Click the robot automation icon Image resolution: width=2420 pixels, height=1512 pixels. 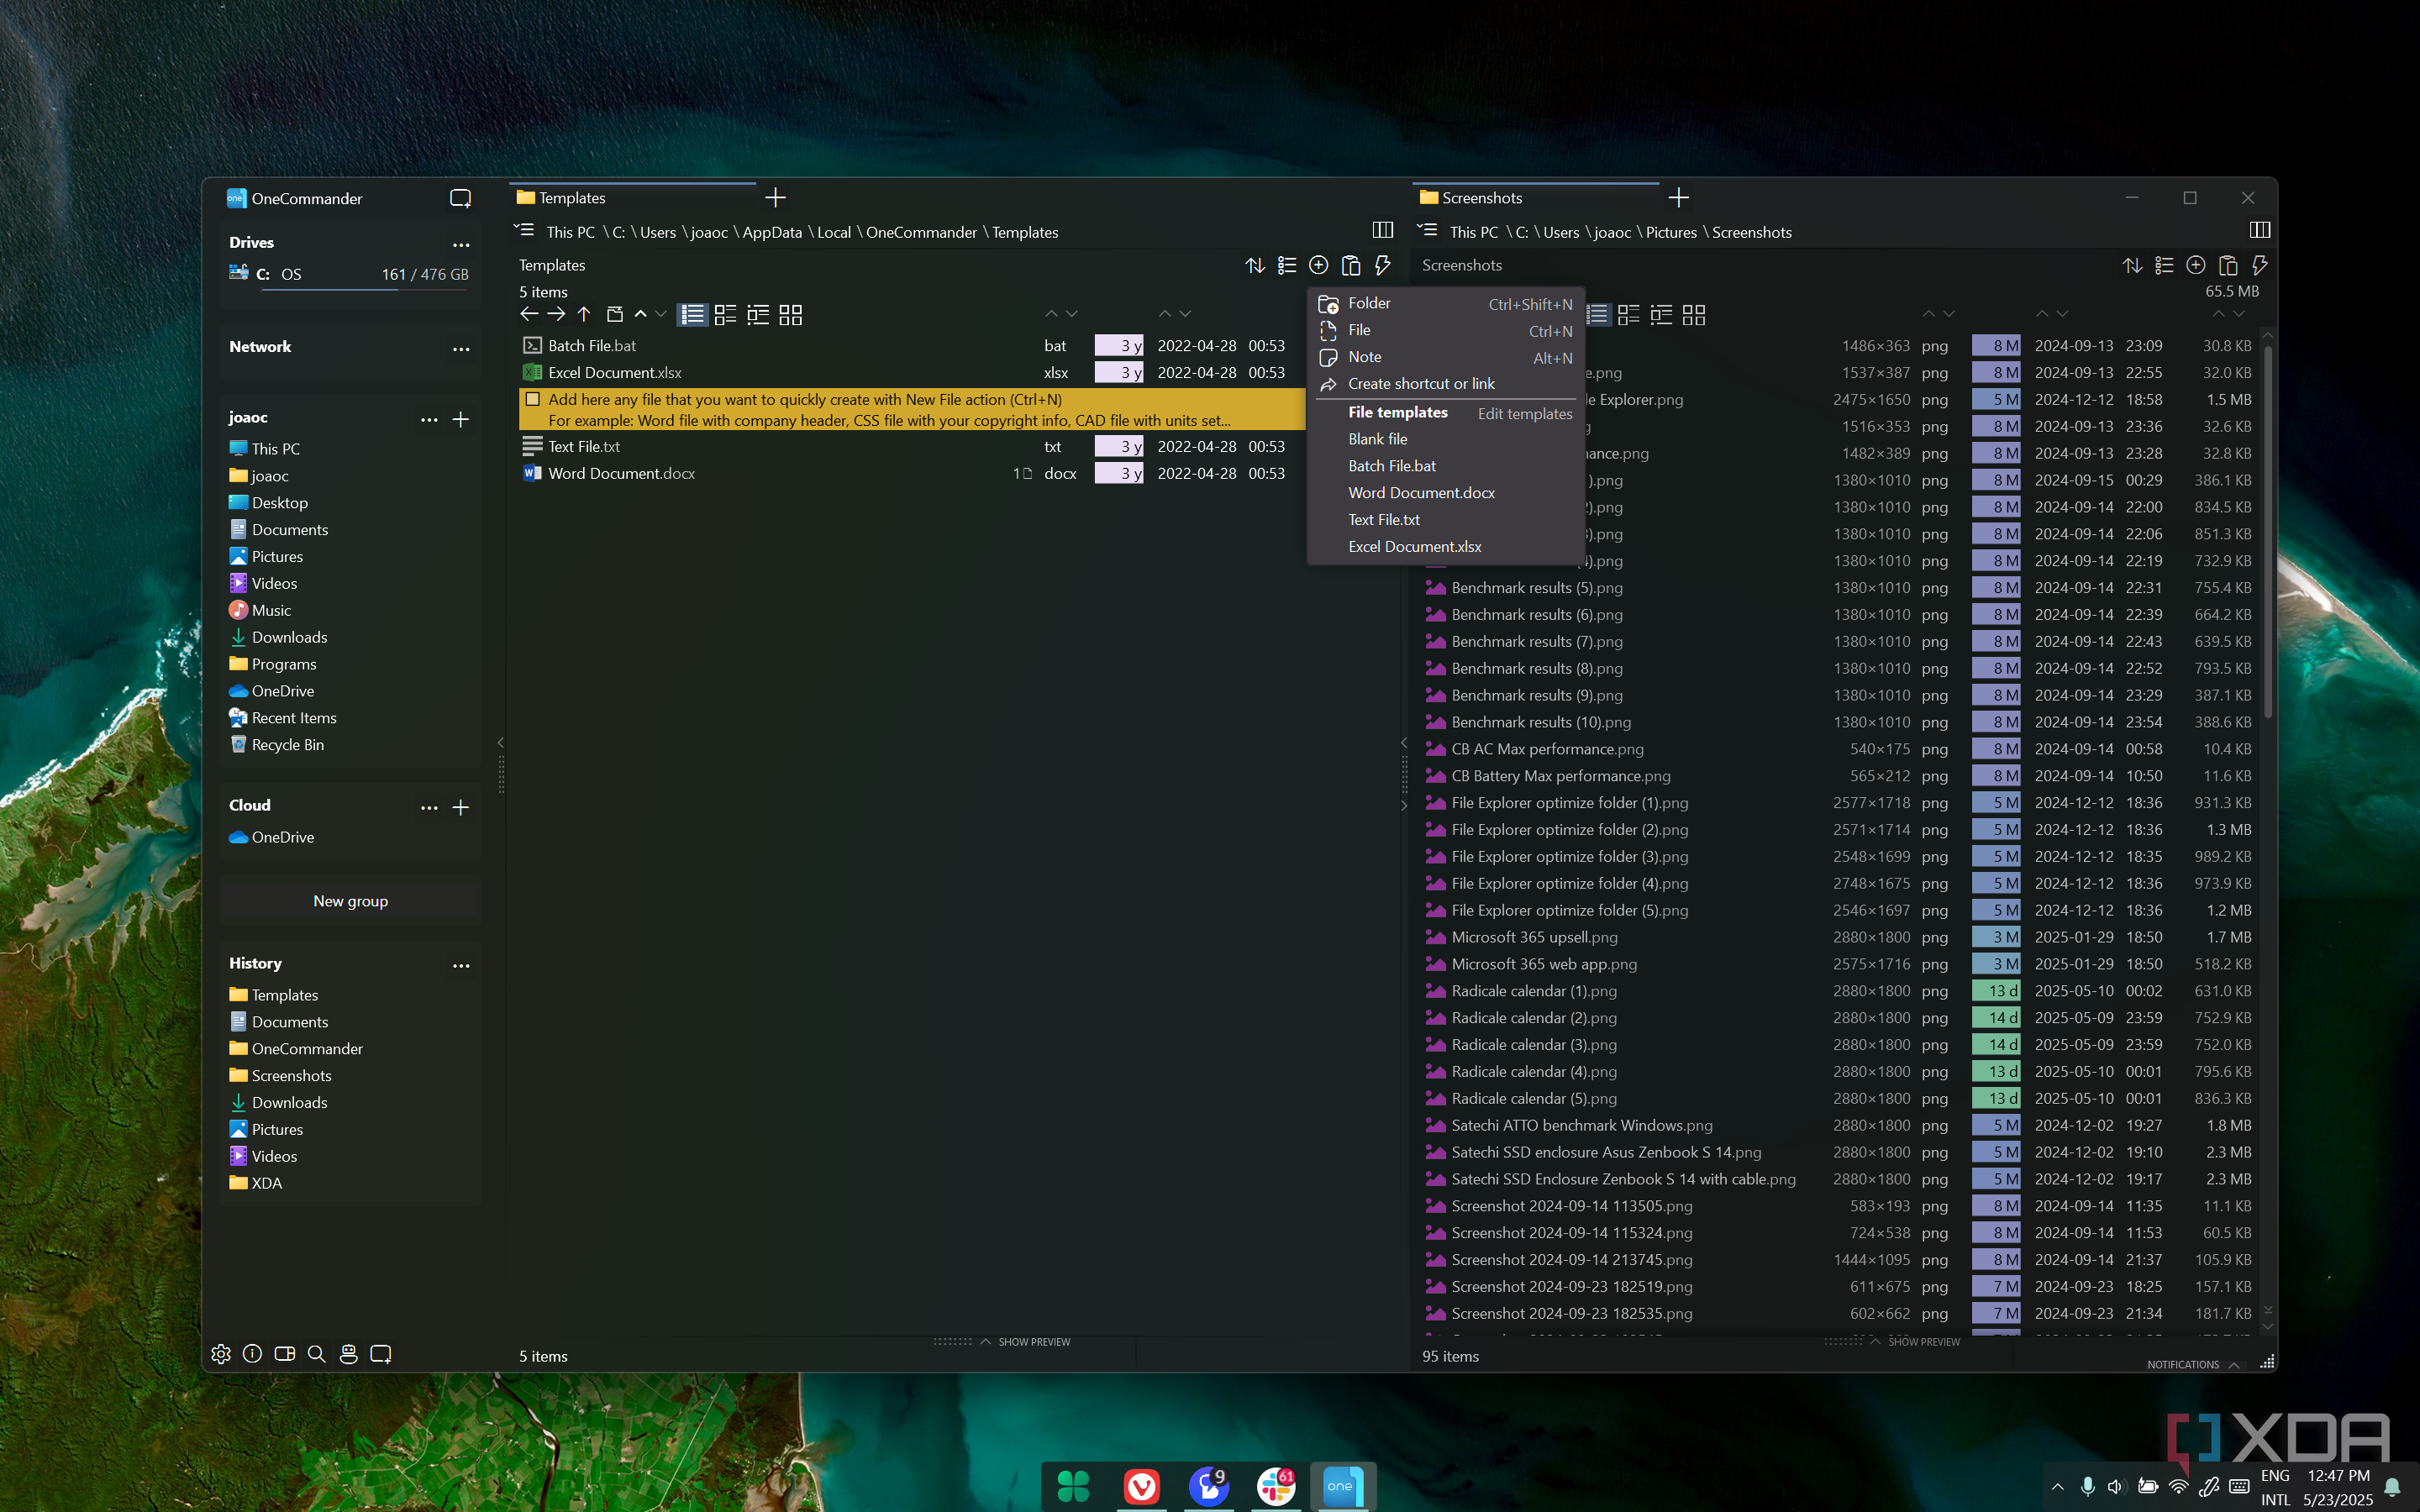[349, 1354]
